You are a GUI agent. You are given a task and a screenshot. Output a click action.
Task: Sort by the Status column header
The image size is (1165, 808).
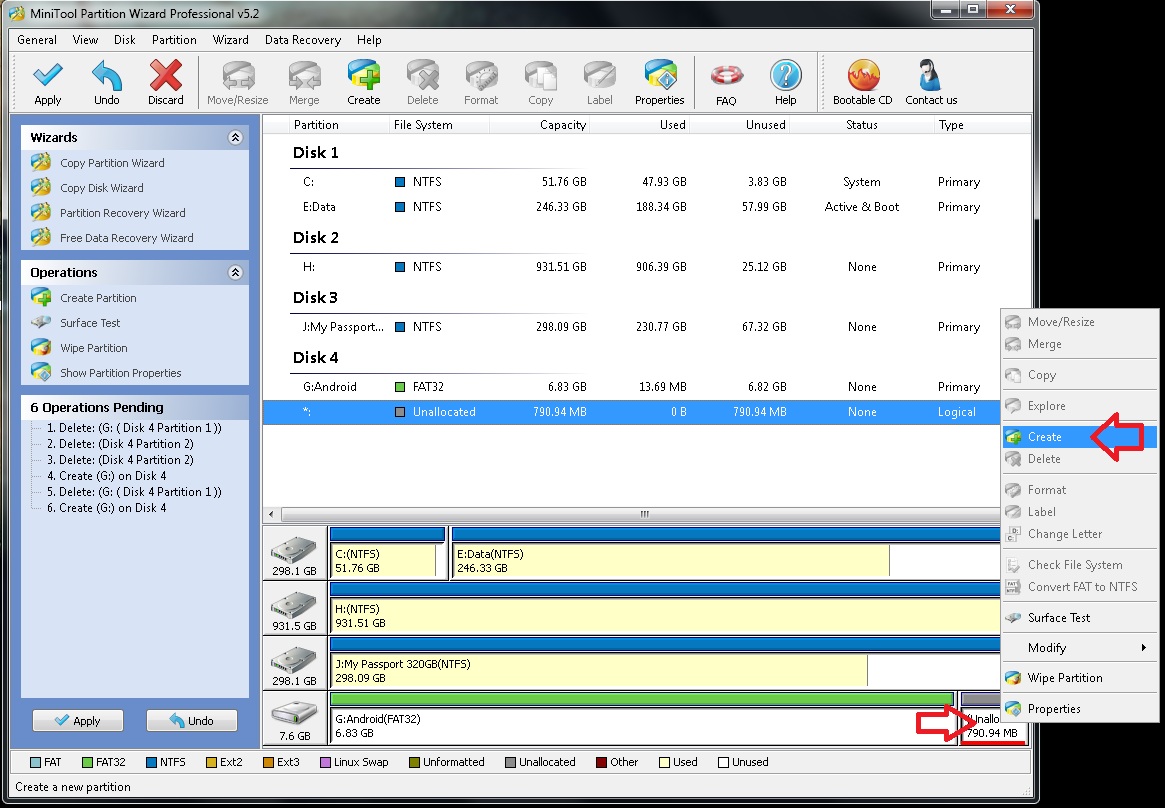point(862,125)
